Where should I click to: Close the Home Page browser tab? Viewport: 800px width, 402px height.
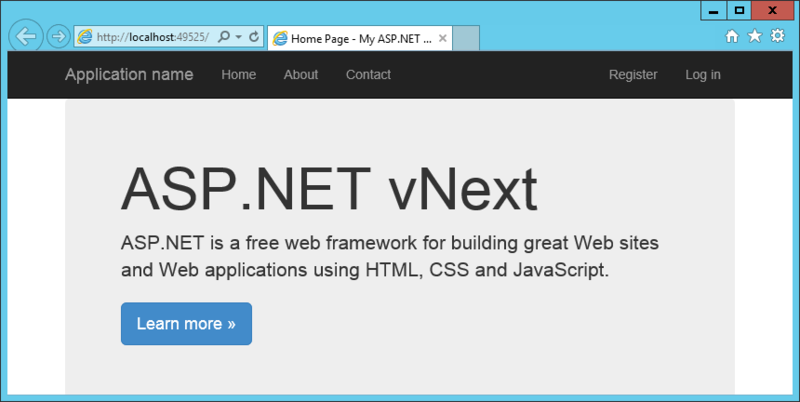coord(442,38)
